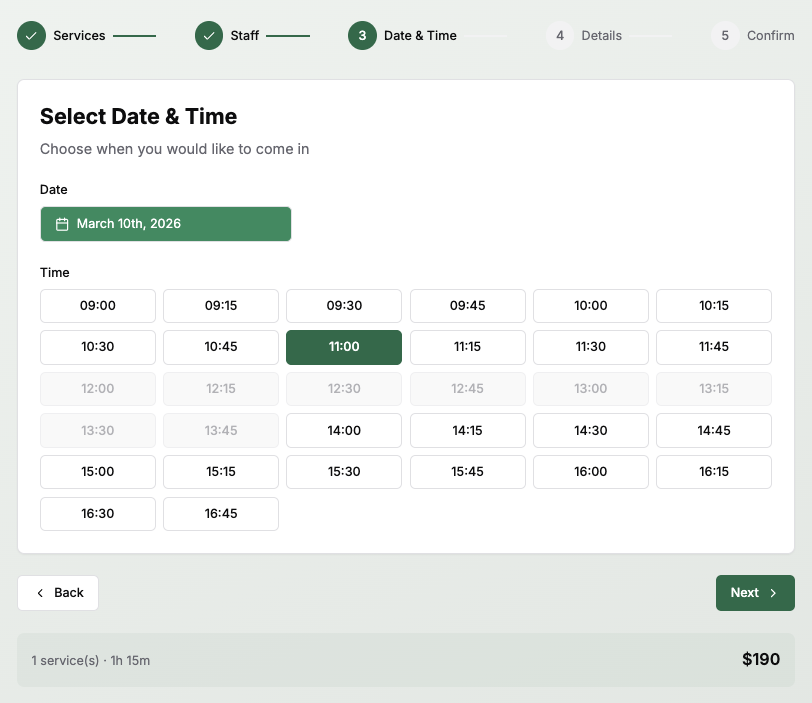Viewport: 812px width, 703px height.
Task: Select the 10:15 time slot
Action: [x=714, y=306]
